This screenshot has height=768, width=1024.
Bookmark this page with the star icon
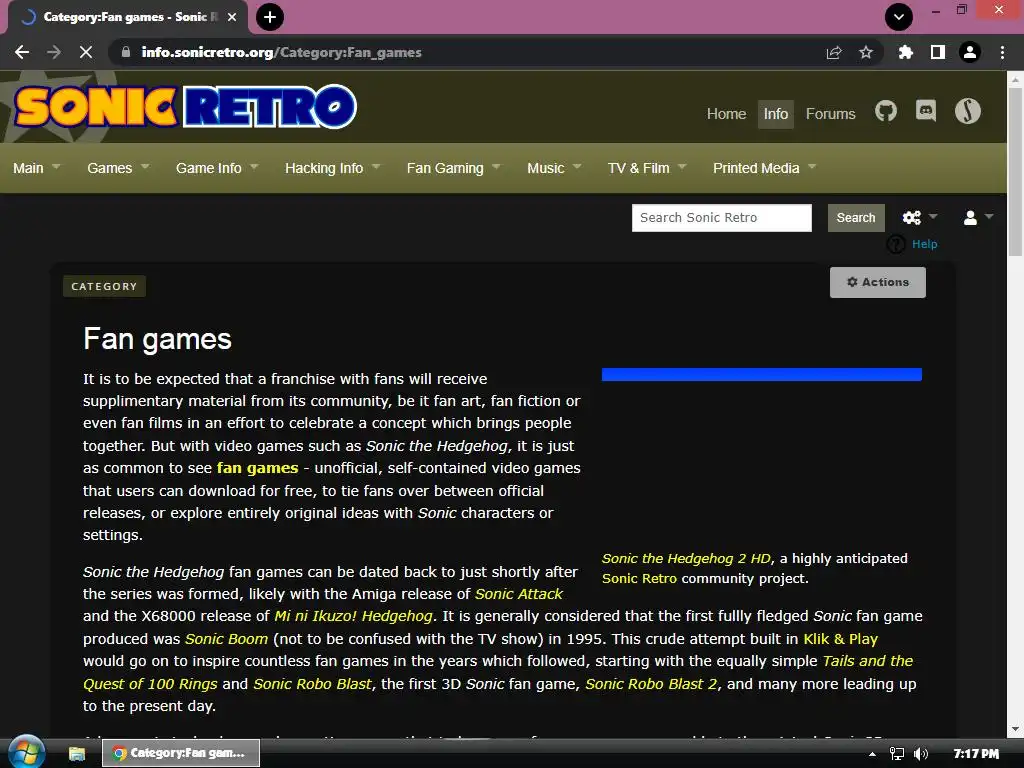tap(866, 52)
